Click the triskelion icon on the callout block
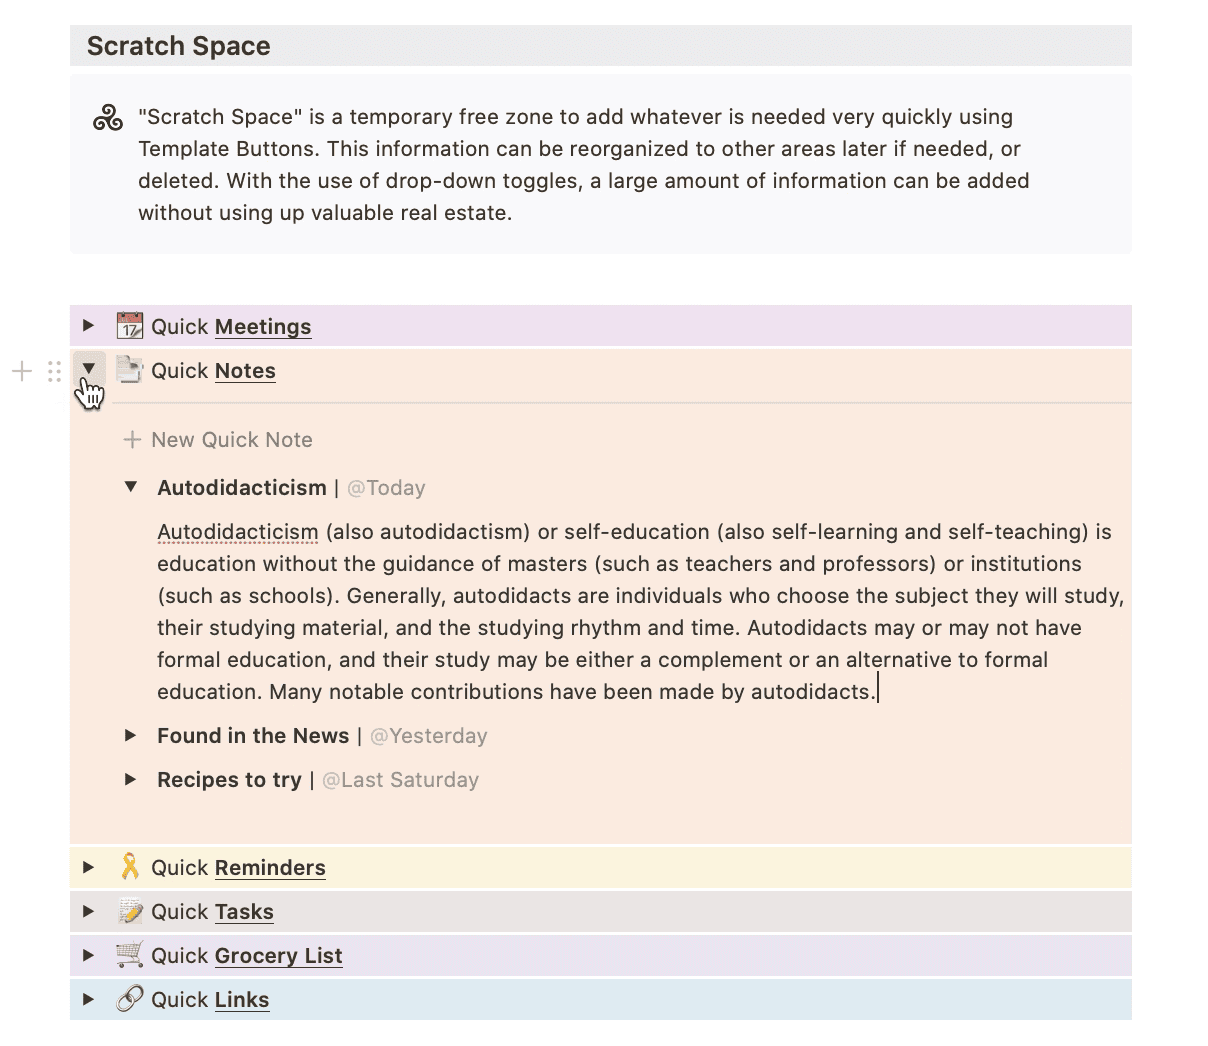Viewport: 1208px width, 1046px height. [107, 117]
